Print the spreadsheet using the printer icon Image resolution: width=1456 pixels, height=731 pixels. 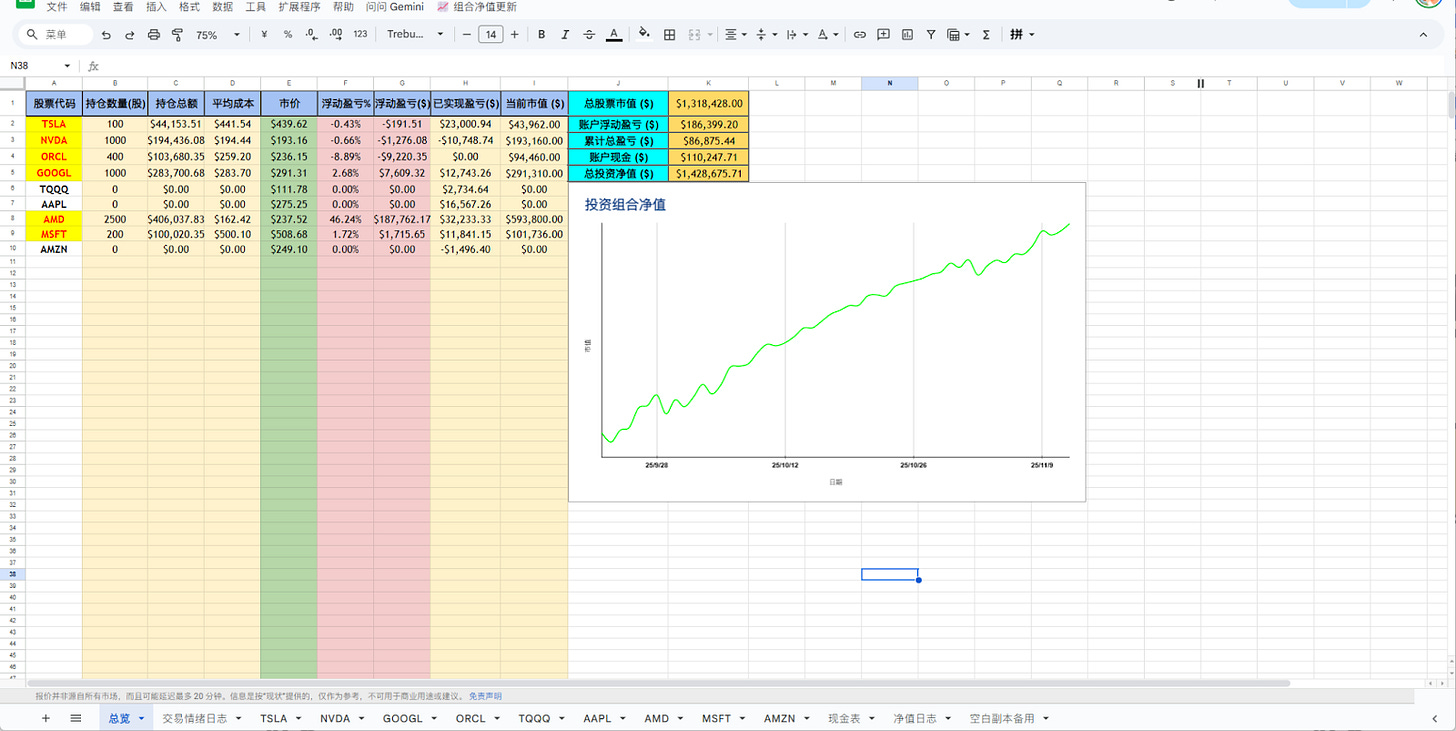click(x=154, y=35)
